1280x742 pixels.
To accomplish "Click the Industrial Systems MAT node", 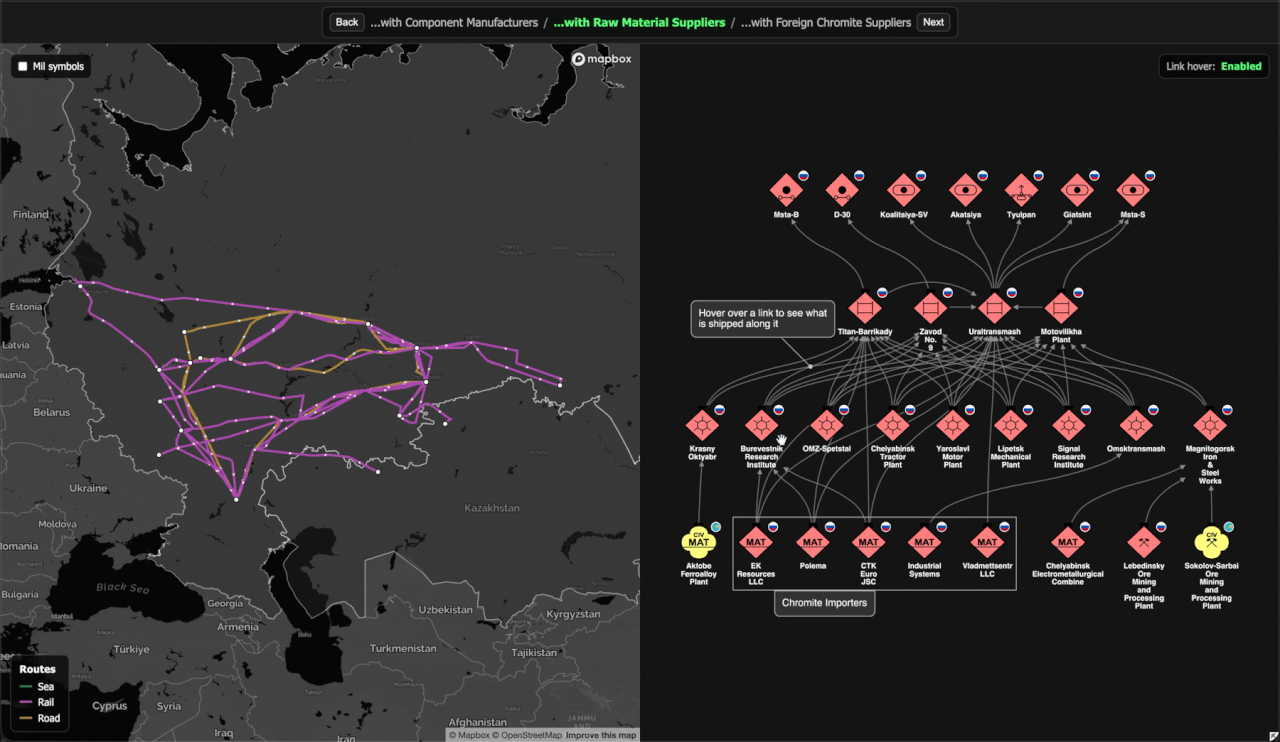I will (924, 542).
